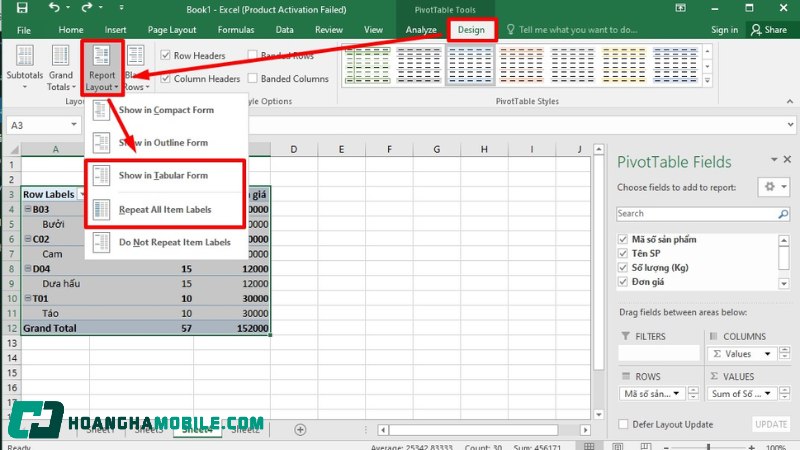Enable Defer Layout Update checkbox
This screenshot has width=800, height=450.
point(623,424)
